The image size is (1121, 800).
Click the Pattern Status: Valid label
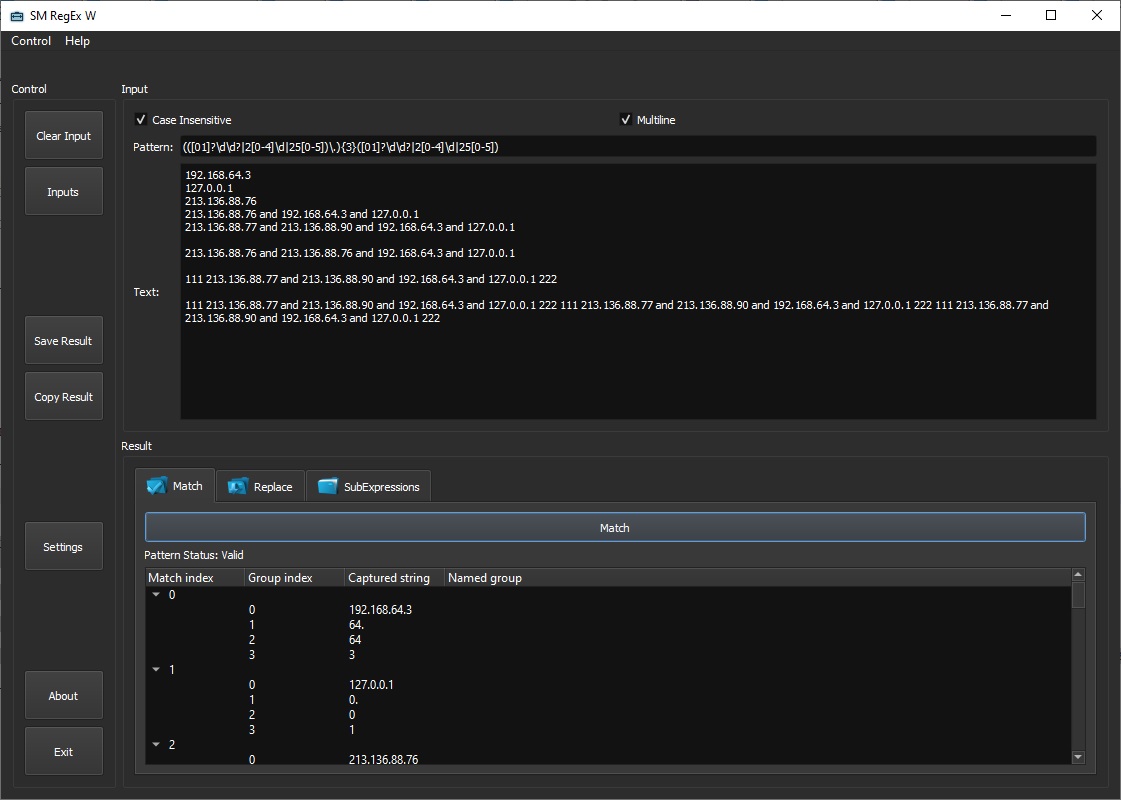(194, 555)
